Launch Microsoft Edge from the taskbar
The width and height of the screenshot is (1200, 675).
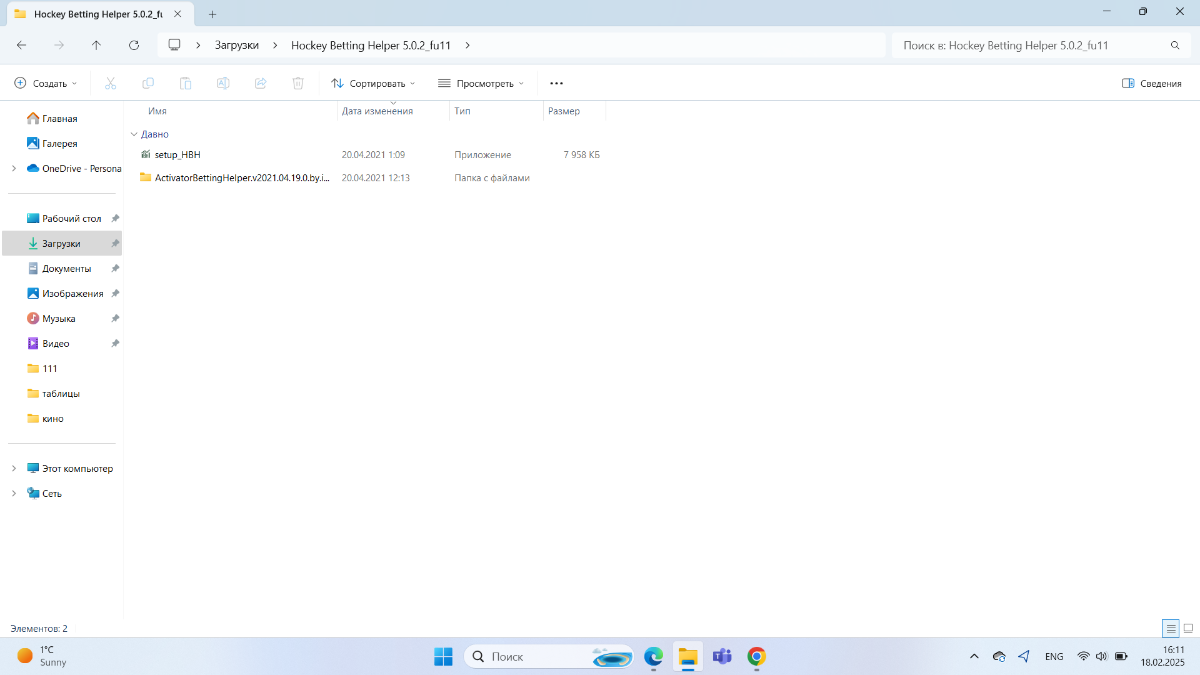coord(653,656)
